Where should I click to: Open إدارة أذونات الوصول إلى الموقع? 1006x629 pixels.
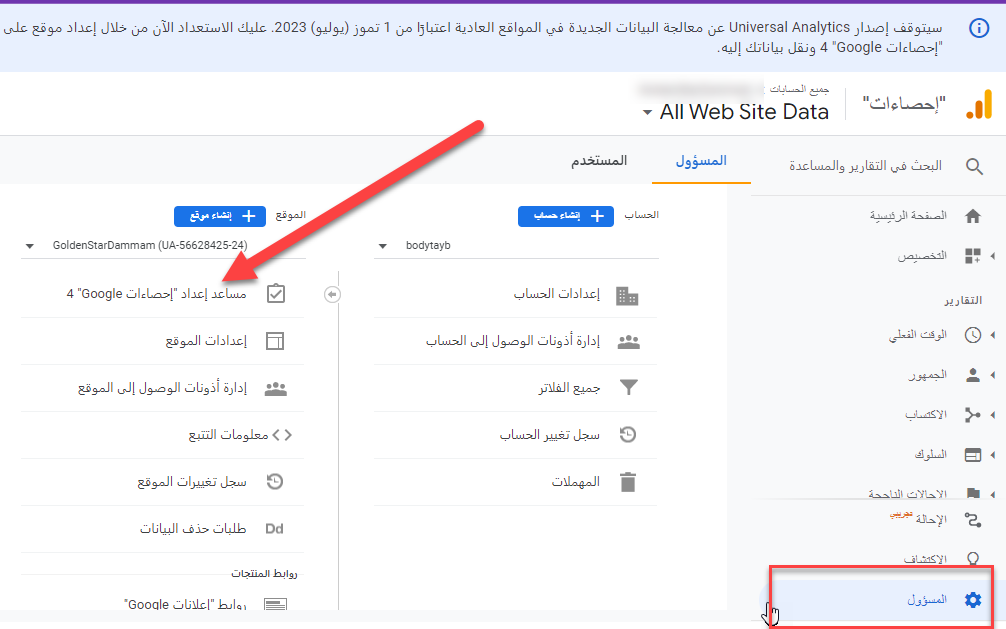click(x=162, y=388)
